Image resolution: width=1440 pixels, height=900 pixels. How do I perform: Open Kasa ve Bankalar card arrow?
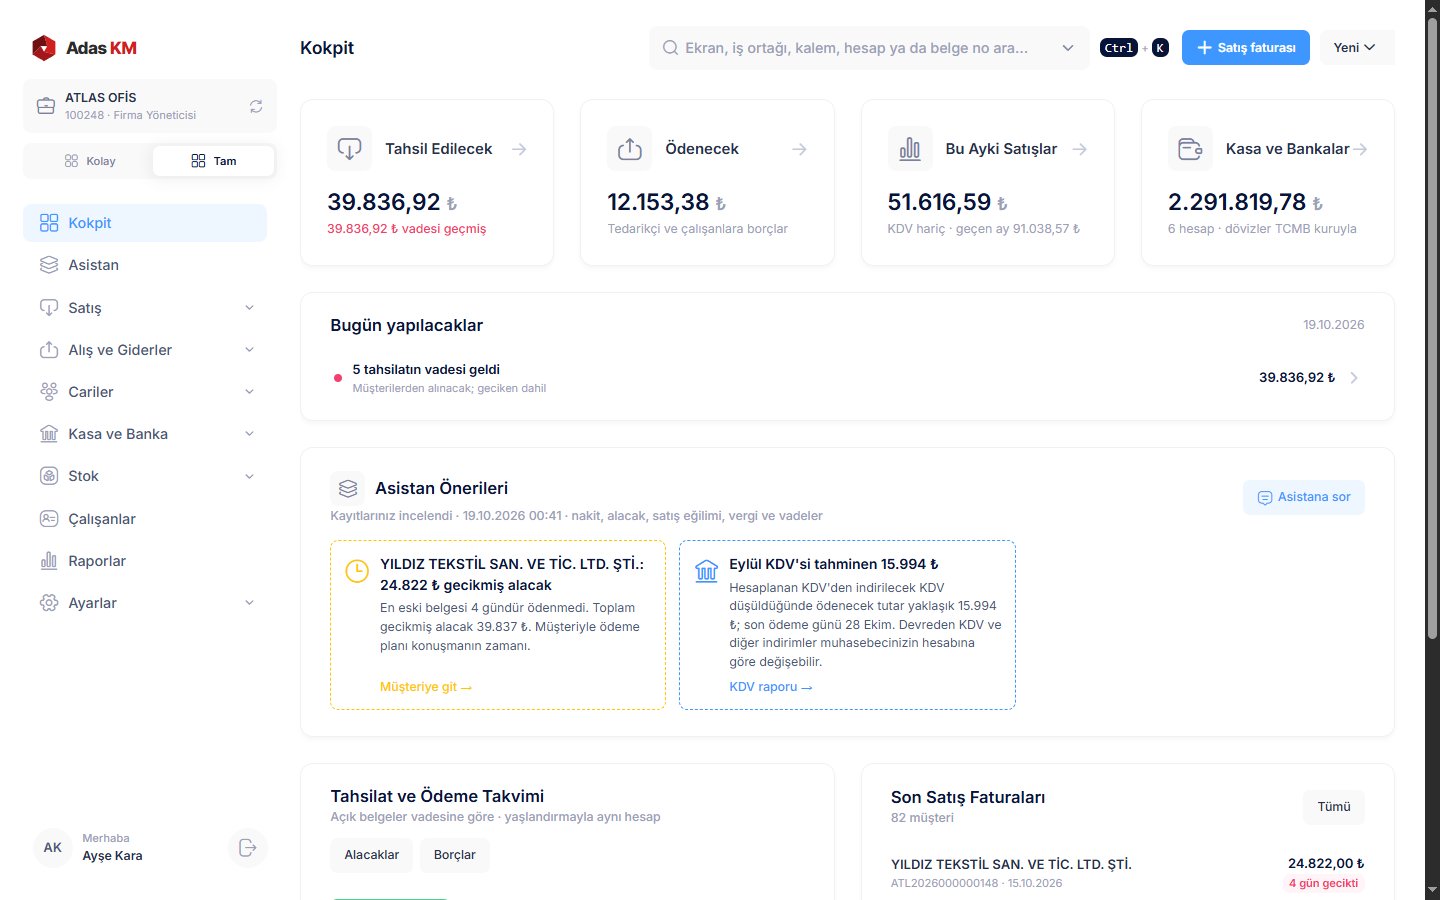pos(1360,149)
